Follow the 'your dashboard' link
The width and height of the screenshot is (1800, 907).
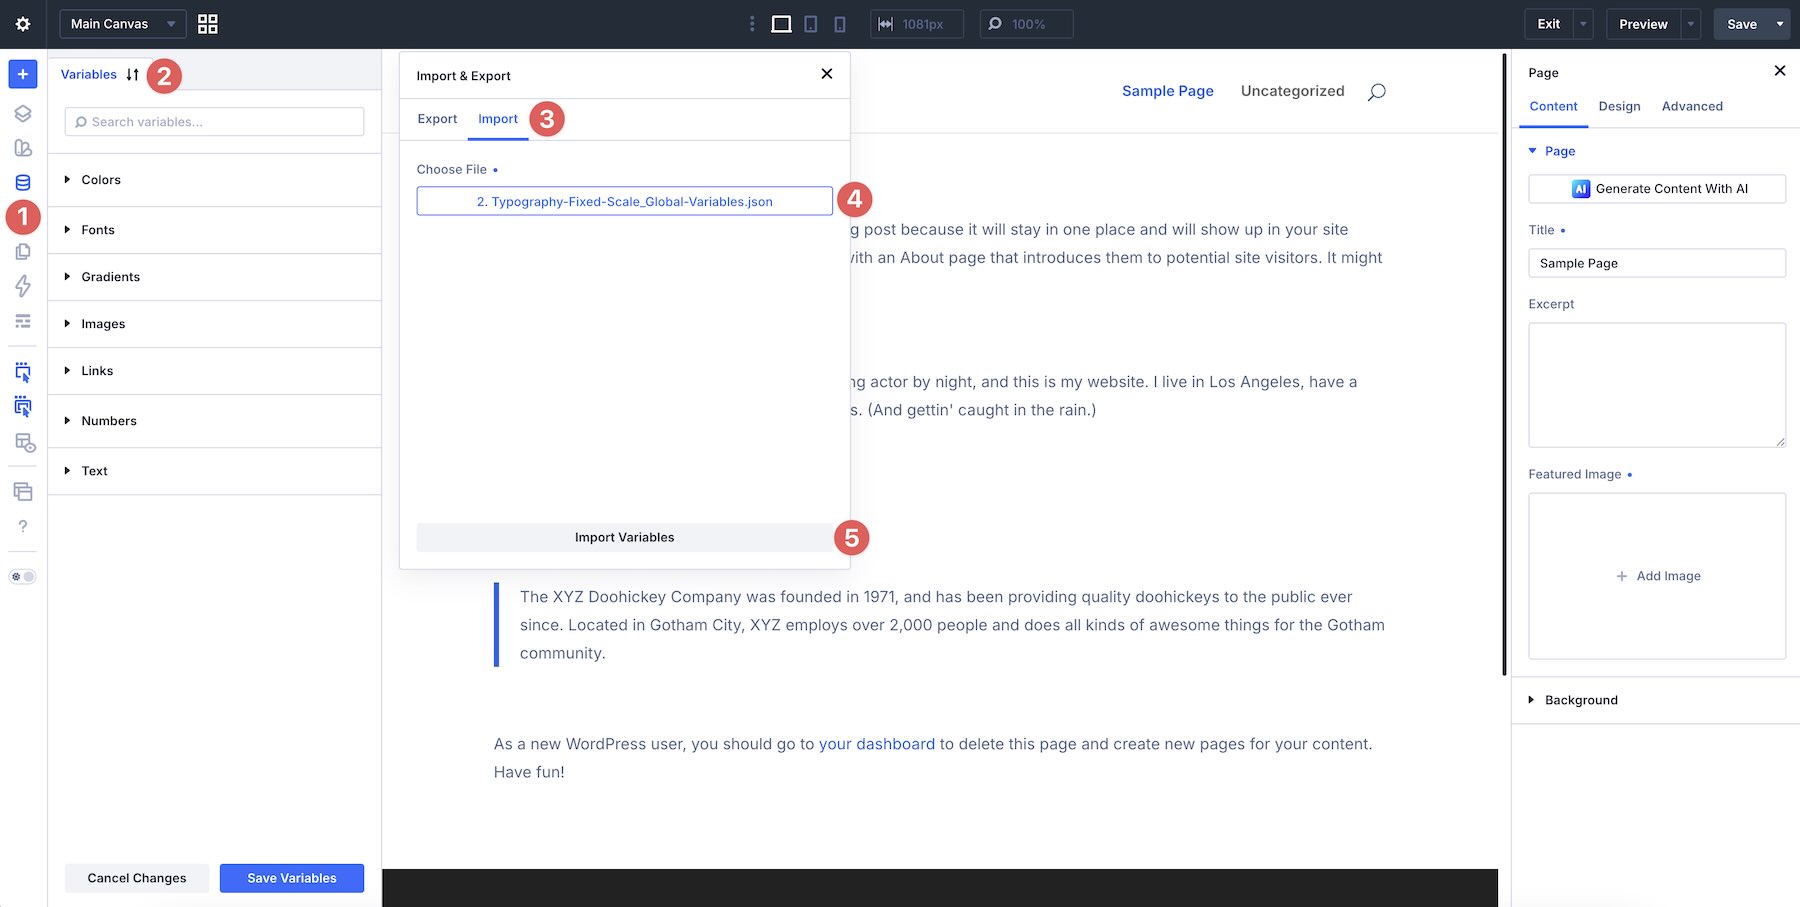point(877,744)
